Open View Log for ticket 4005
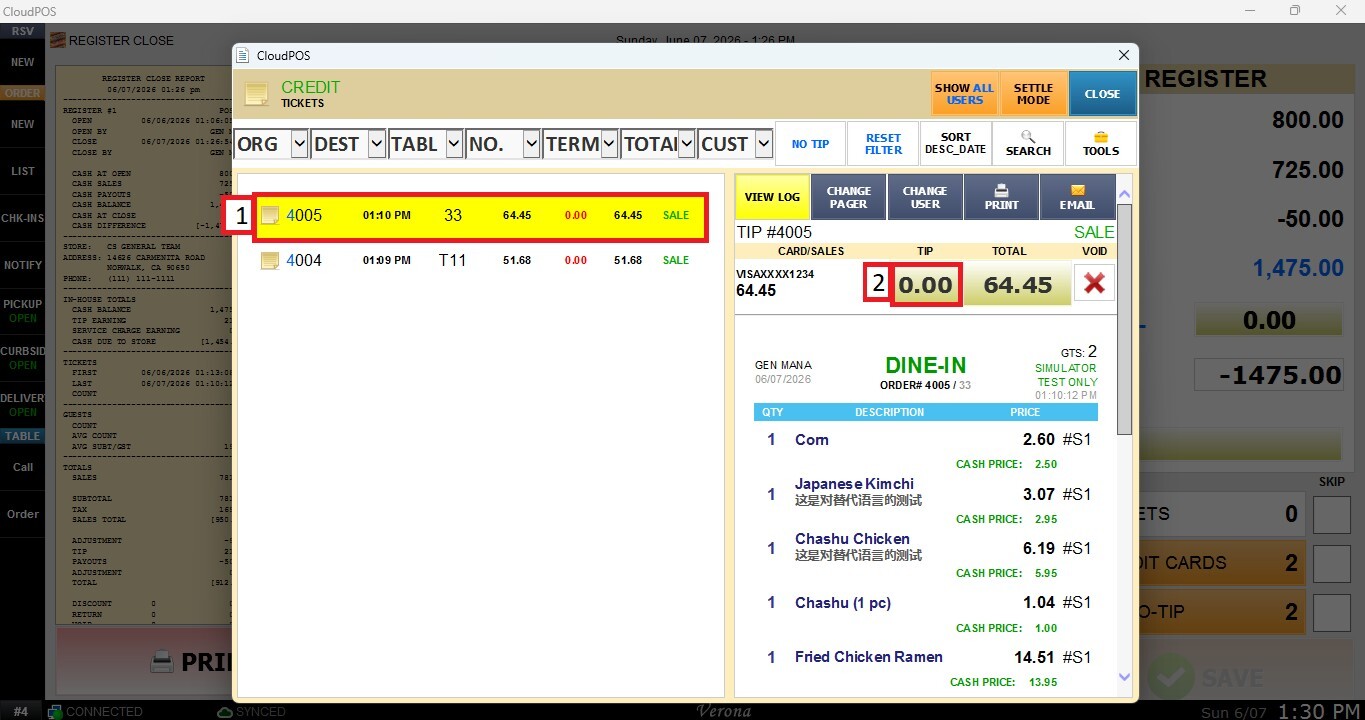Image resolution: width=1365 pixels, height=720 pixels. (772, 197)
